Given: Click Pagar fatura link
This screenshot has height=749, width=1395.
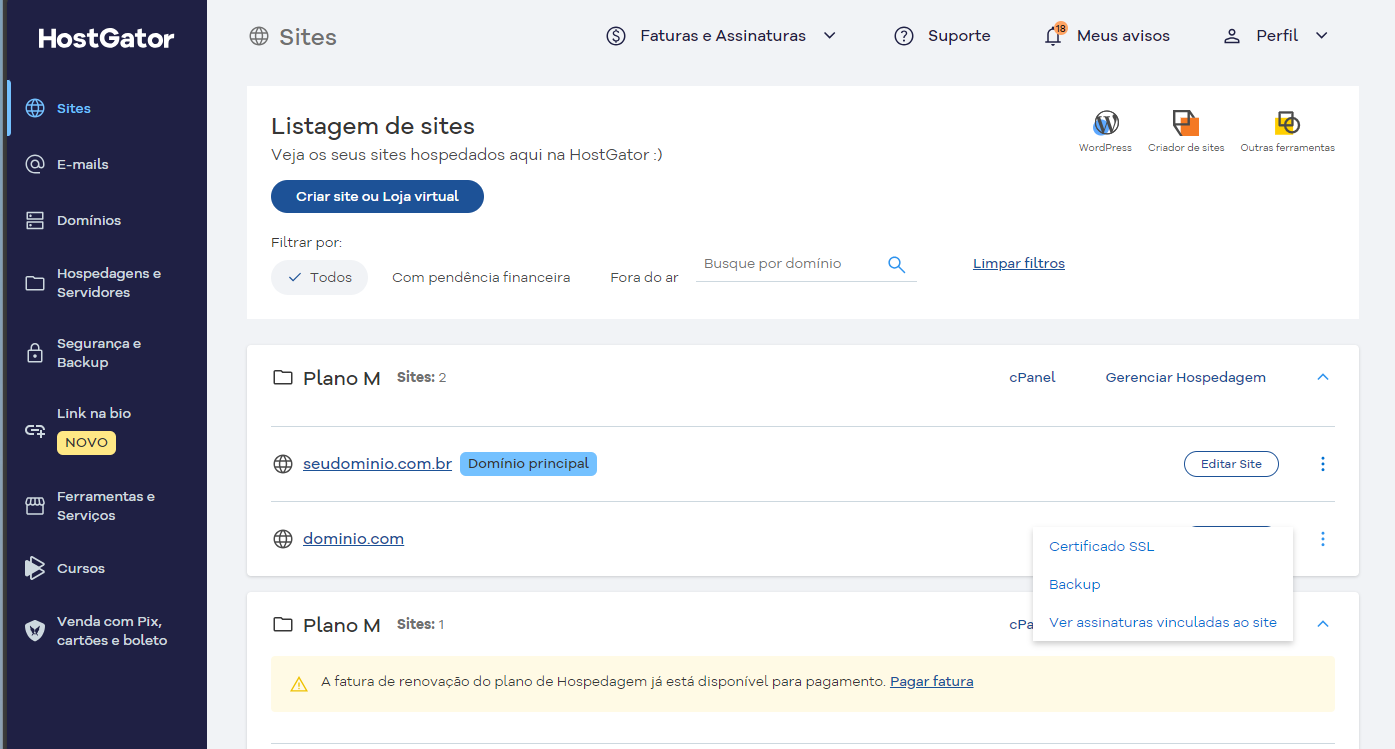Looking at the screenshot, I should click(931, 682).
